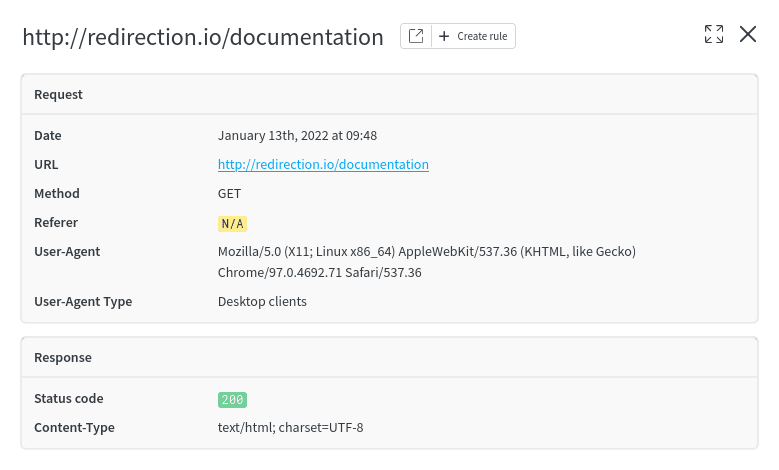Click the Mozilla/5.0 user-agent string
The width and height of the screenshot is (779, 470).
[427, 262]
